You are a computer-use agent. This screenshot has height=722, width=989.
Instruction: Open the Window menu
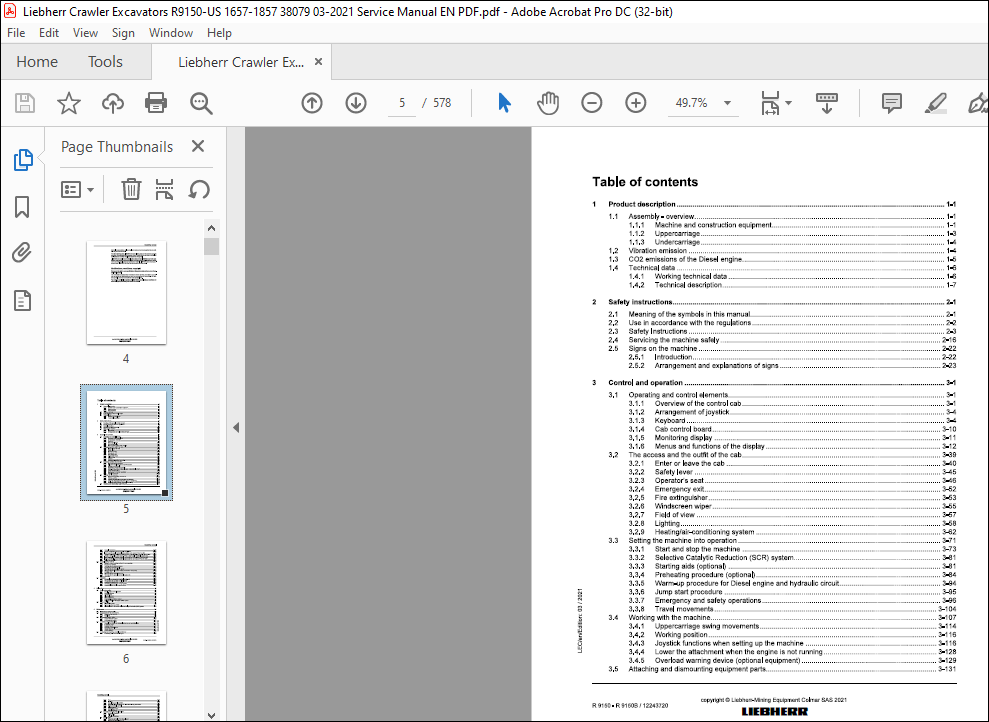(170, 33)
